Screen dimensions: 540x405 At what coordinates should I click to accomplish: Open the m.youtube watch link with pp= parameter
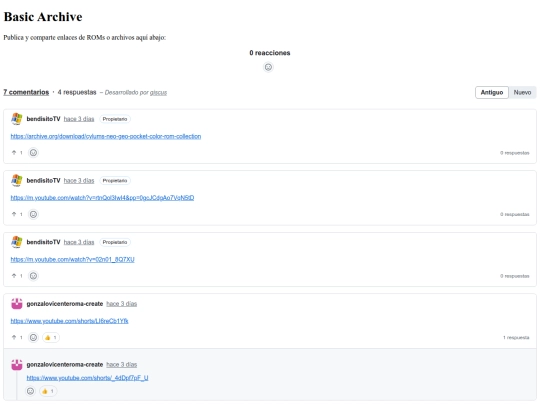tap(102, 198)
